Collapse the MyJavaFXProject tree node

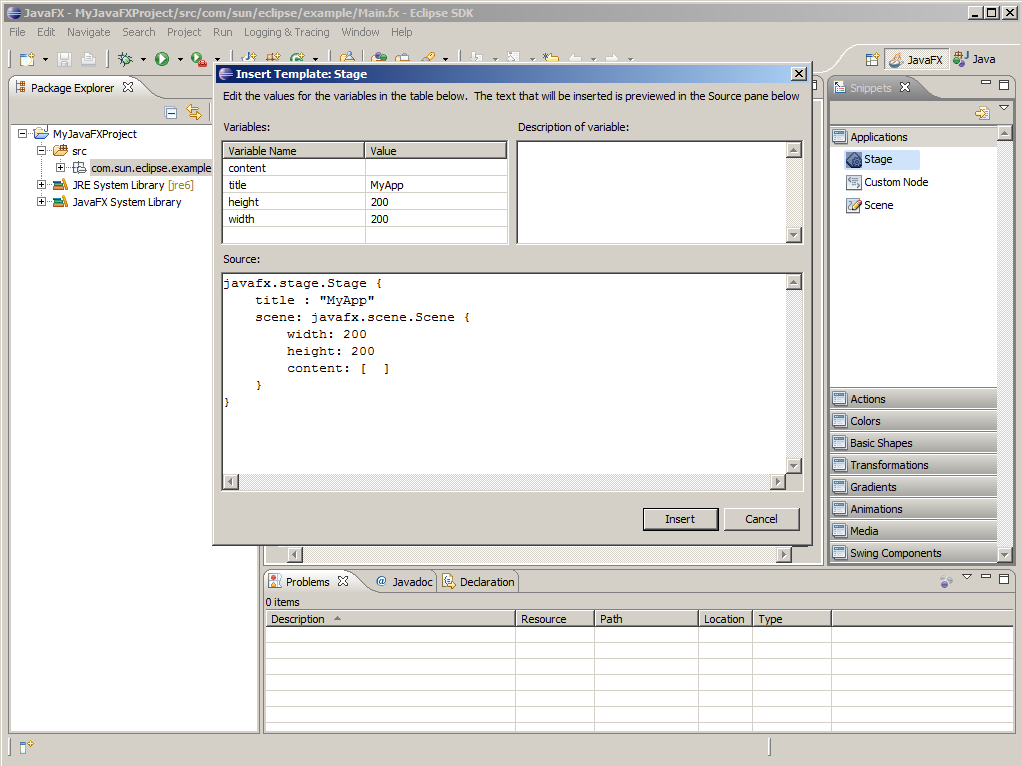pyautogui.click(x=23, y=134)
